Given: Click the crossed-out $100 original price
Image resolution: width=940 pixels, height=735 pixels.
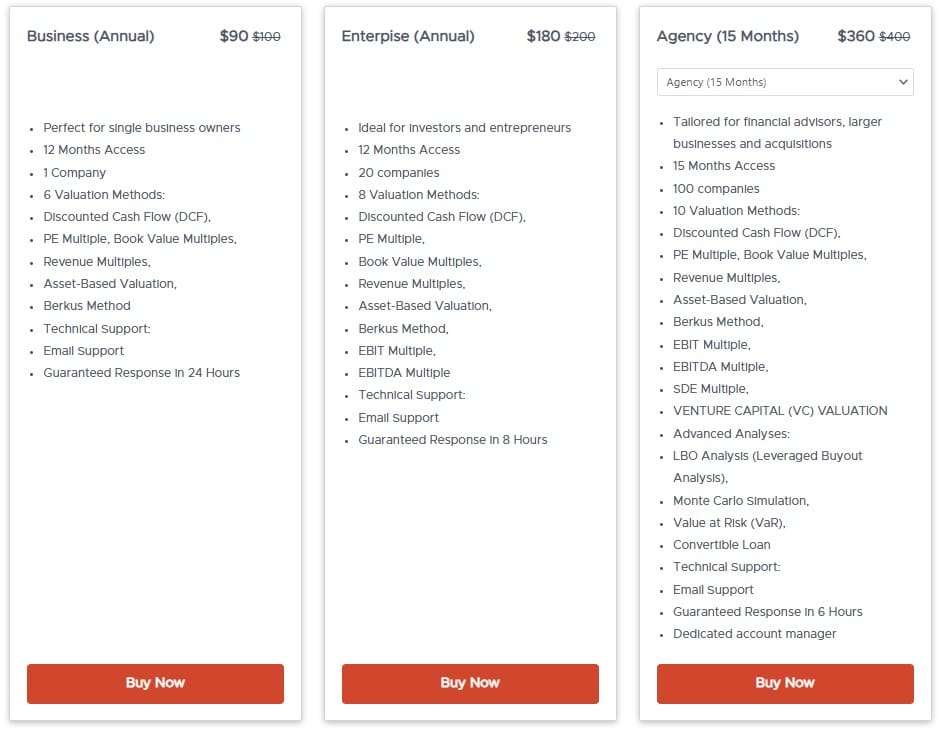Looking at the screenshot, I should click(266, 37).
